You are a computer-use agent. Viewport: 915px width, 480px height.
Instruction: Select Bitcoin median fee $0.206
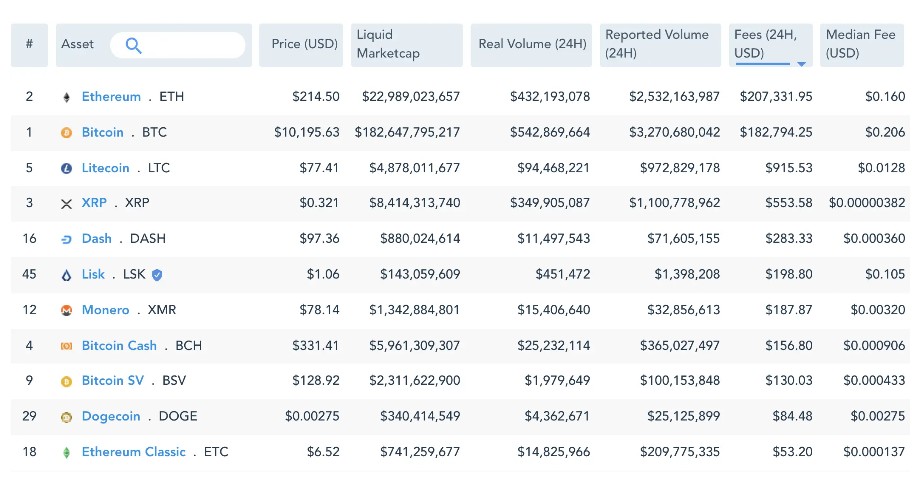tap(885, 132)
